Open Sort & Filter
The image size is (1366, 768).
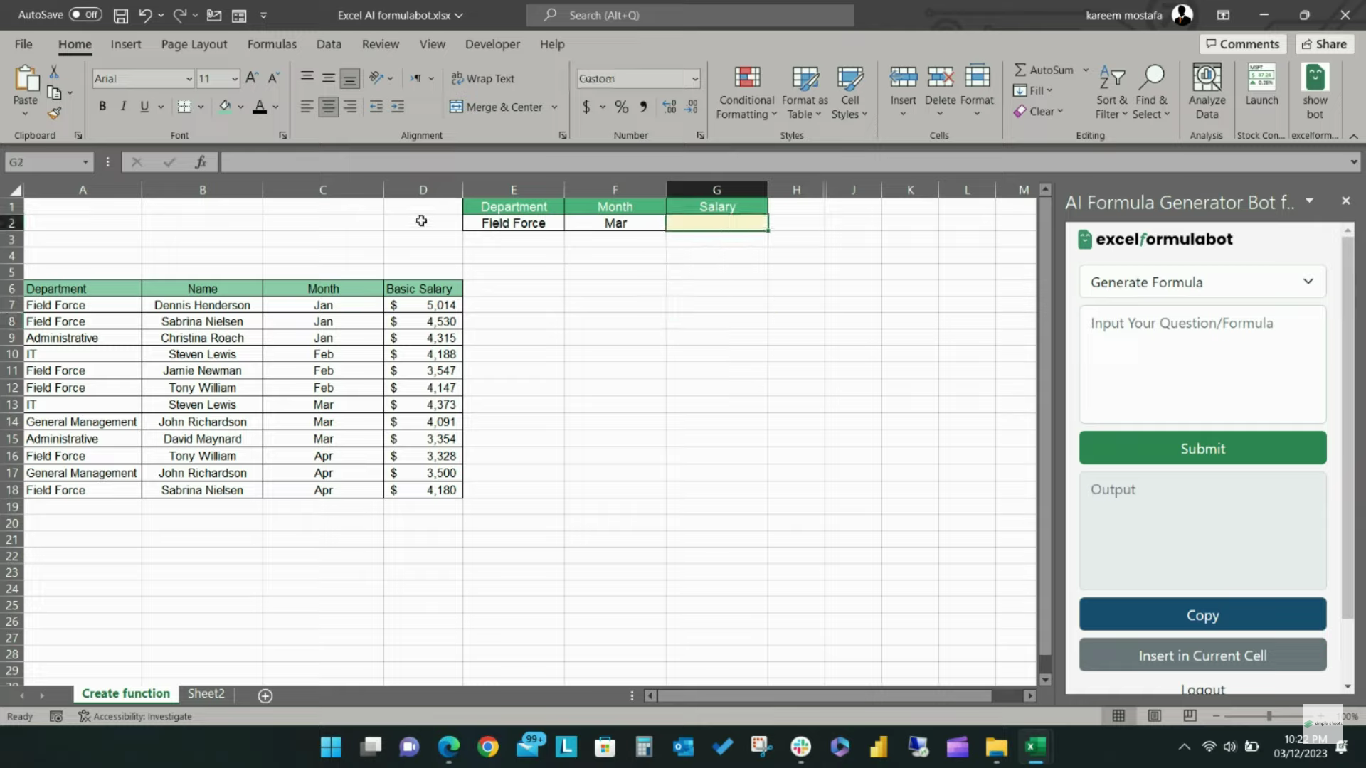point(1112,93)
